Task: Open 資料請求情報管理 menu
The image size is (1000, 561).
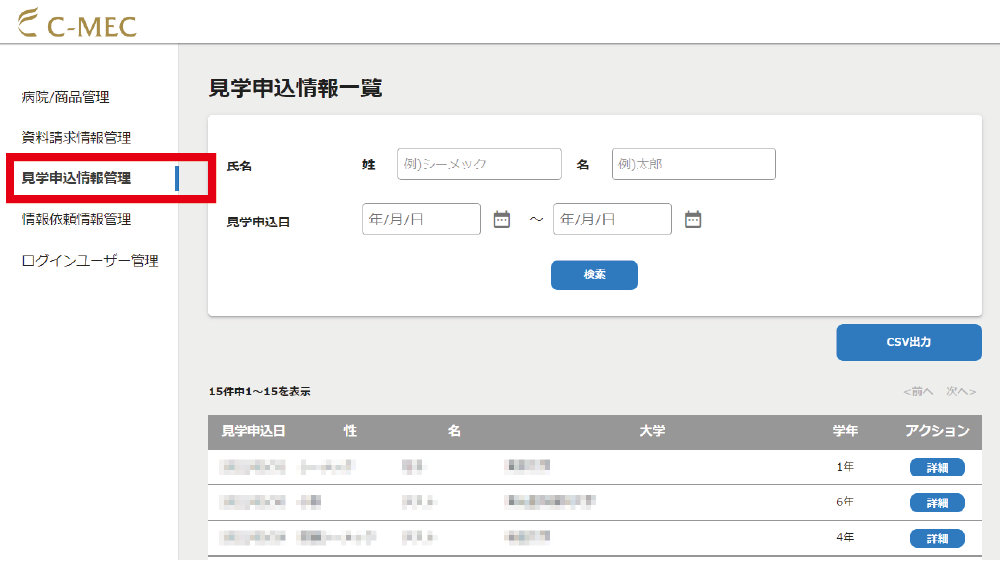Action: [76, 138]
